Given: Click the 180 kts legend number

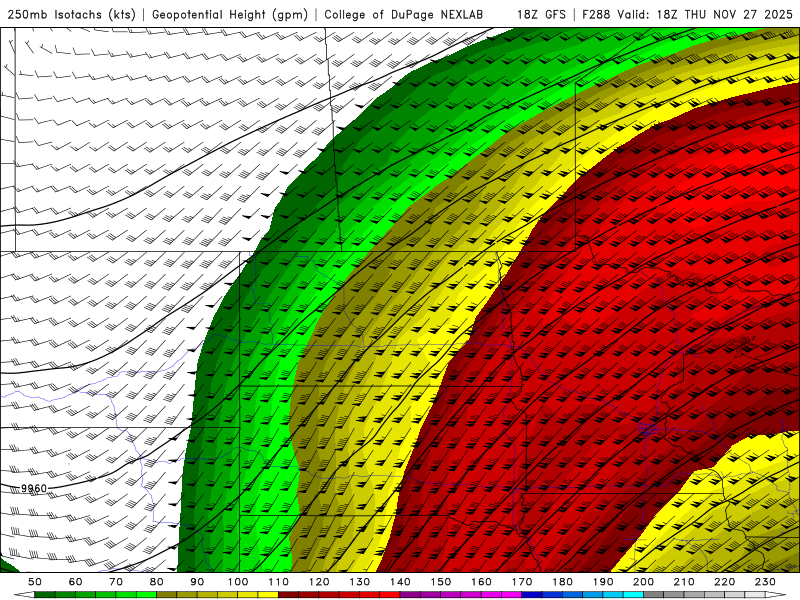Looking at the screenshot, I should tap(562, 582).
